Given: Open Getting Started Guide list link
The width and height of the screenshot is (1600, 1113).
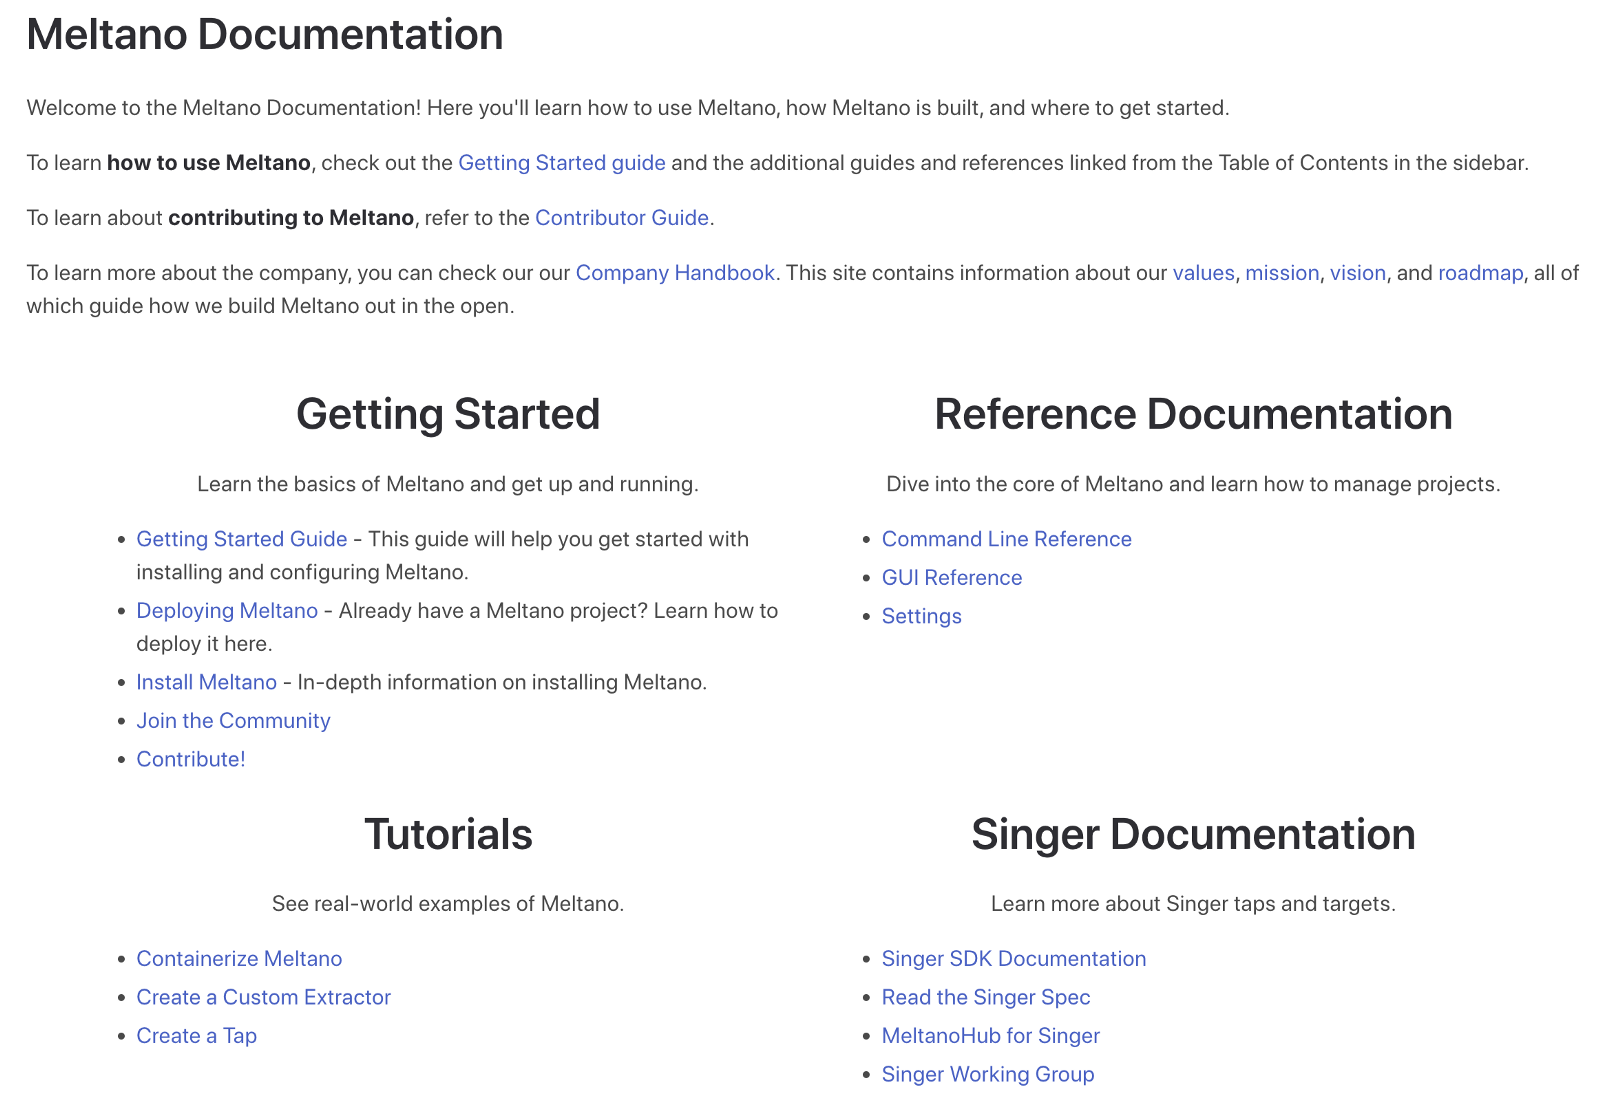Looking at the screenshot, I should [242, 539].
